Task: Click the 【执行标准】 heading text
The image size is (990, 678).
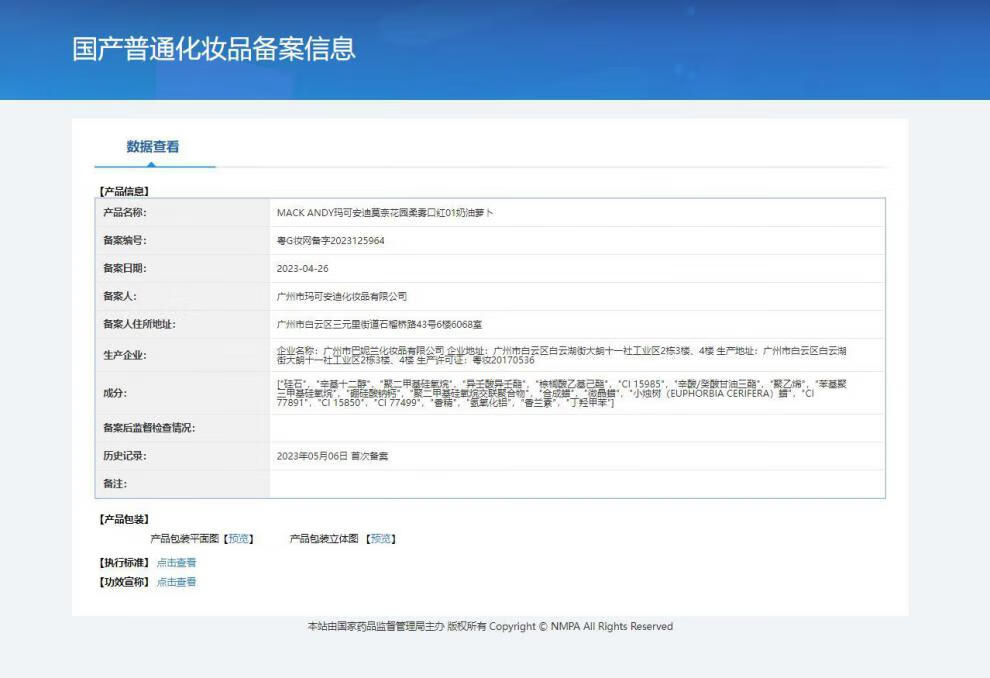Action: tap(124, 562)
